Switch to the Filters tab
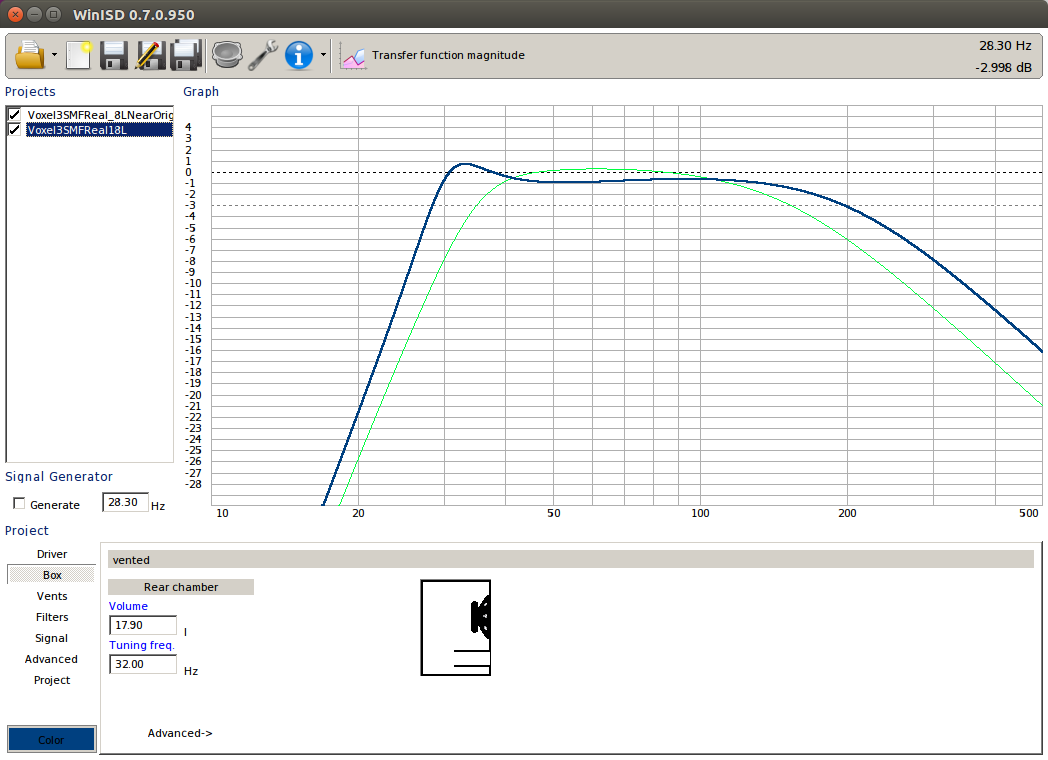The height and width of the screenshot is (760, 1048). click(51, 617)
